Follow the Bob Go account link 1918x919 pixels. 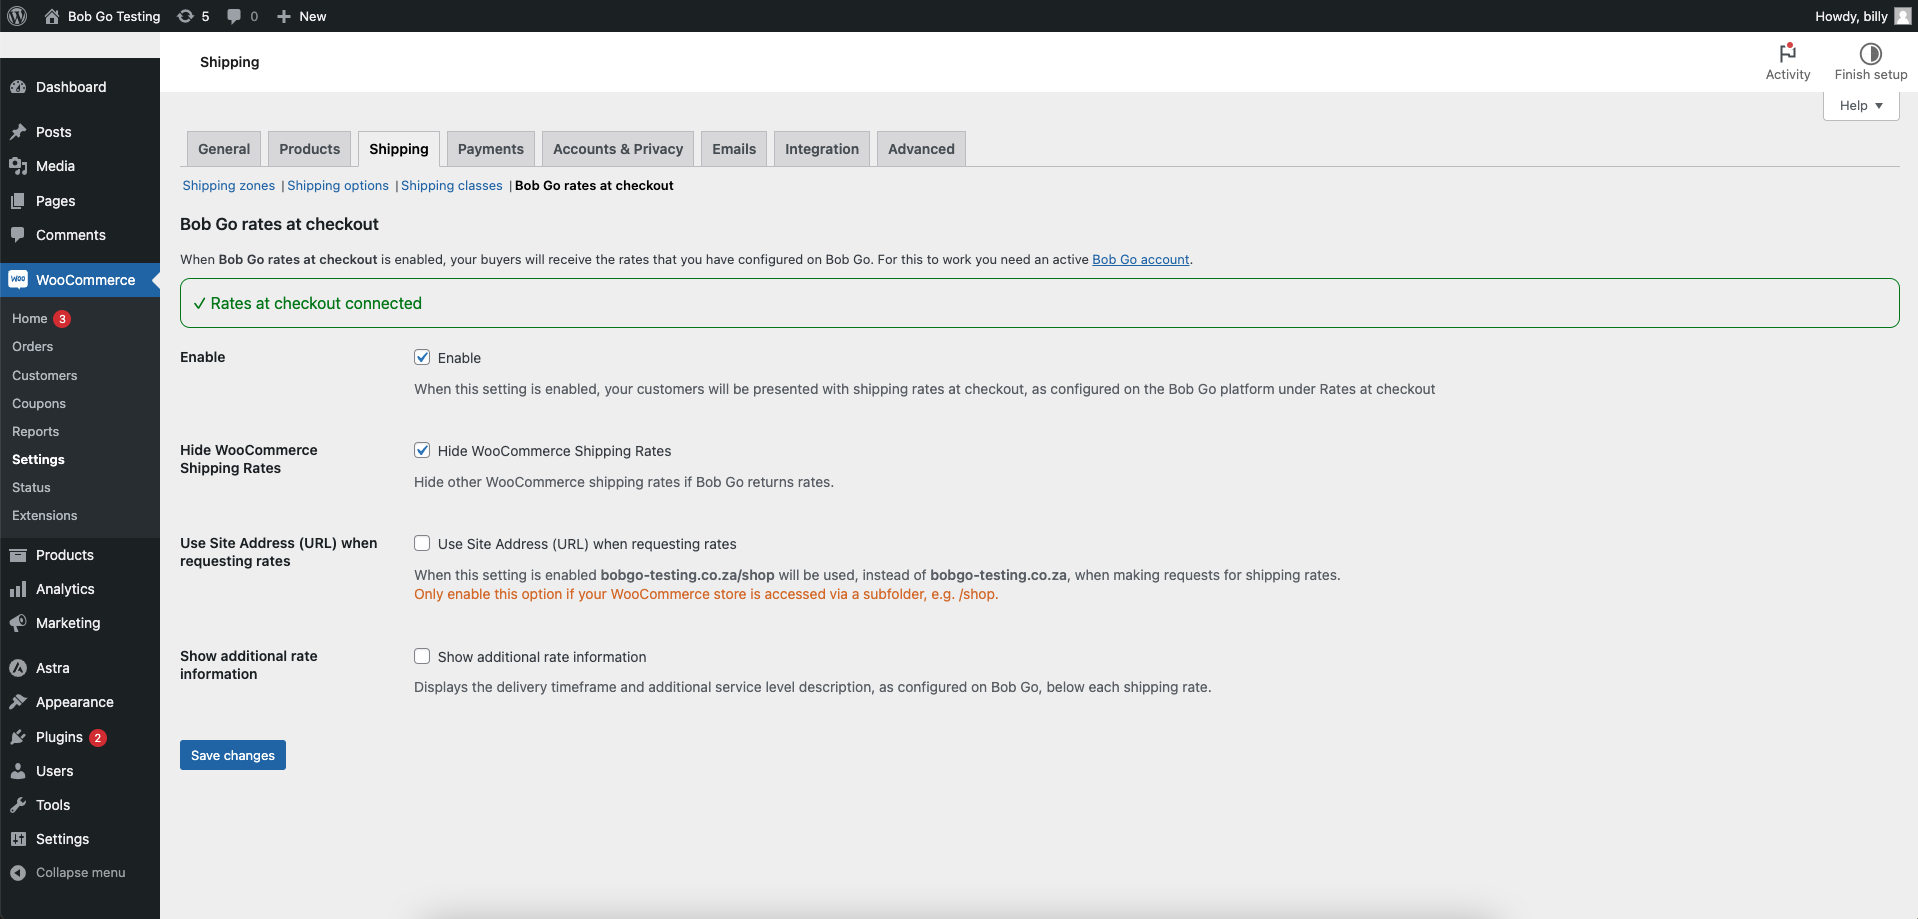1141,260
